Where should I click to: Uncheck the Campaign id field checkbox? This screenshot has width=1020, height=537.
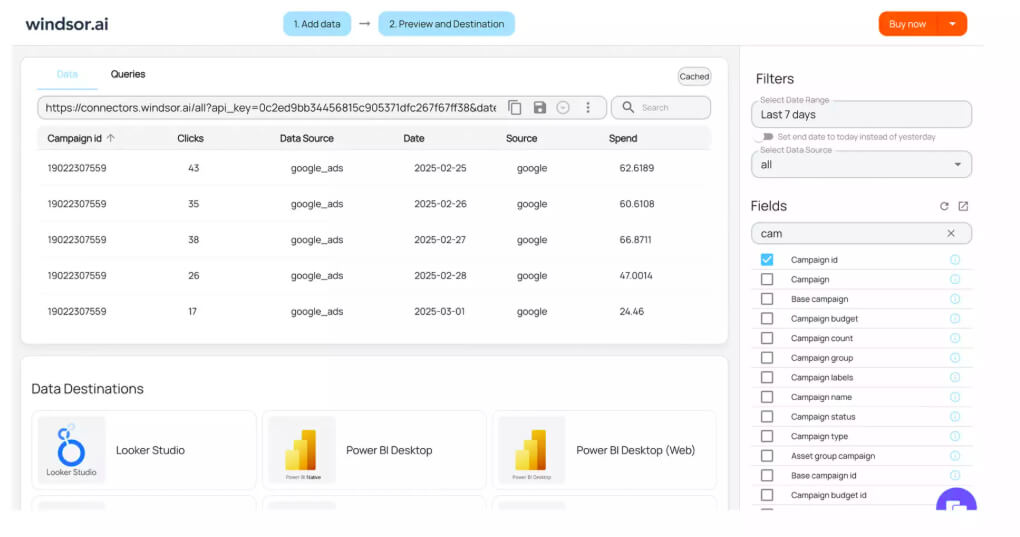pyautogui.click(x=767, y=260)
